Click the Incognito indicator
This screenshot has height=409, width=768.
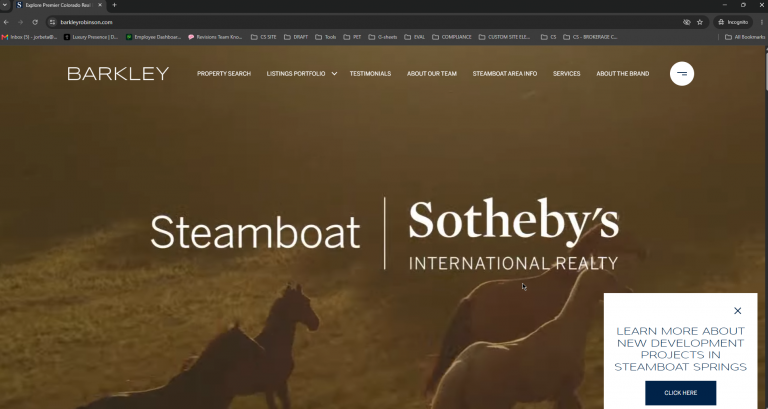(733, 22)
